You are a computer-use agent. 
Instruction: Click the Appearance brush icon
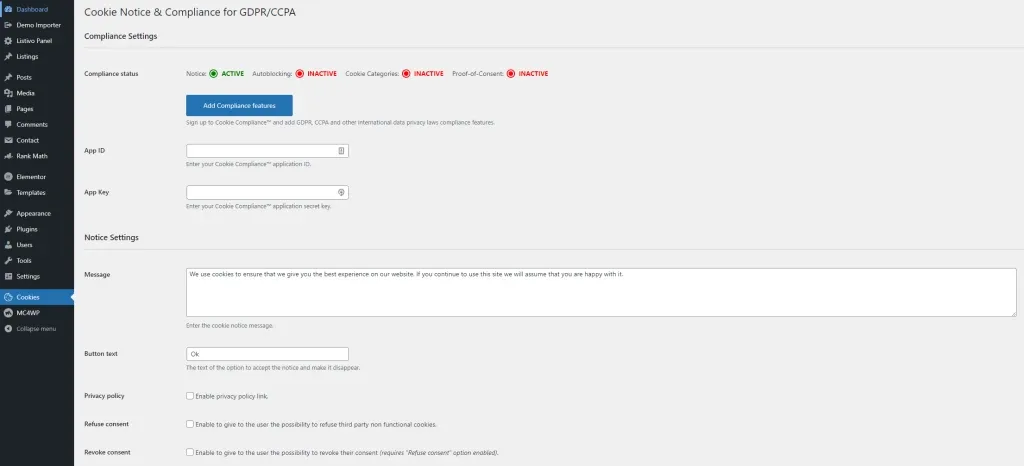[x=8, y=213]
